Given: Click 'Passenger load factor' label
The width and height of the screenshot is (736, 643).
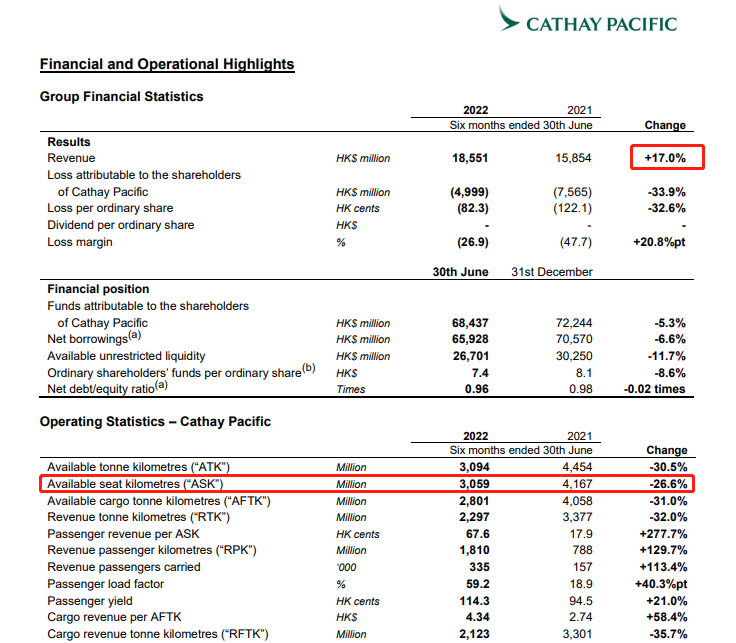Looking at the screenshot, I should (x=106, y=584).
